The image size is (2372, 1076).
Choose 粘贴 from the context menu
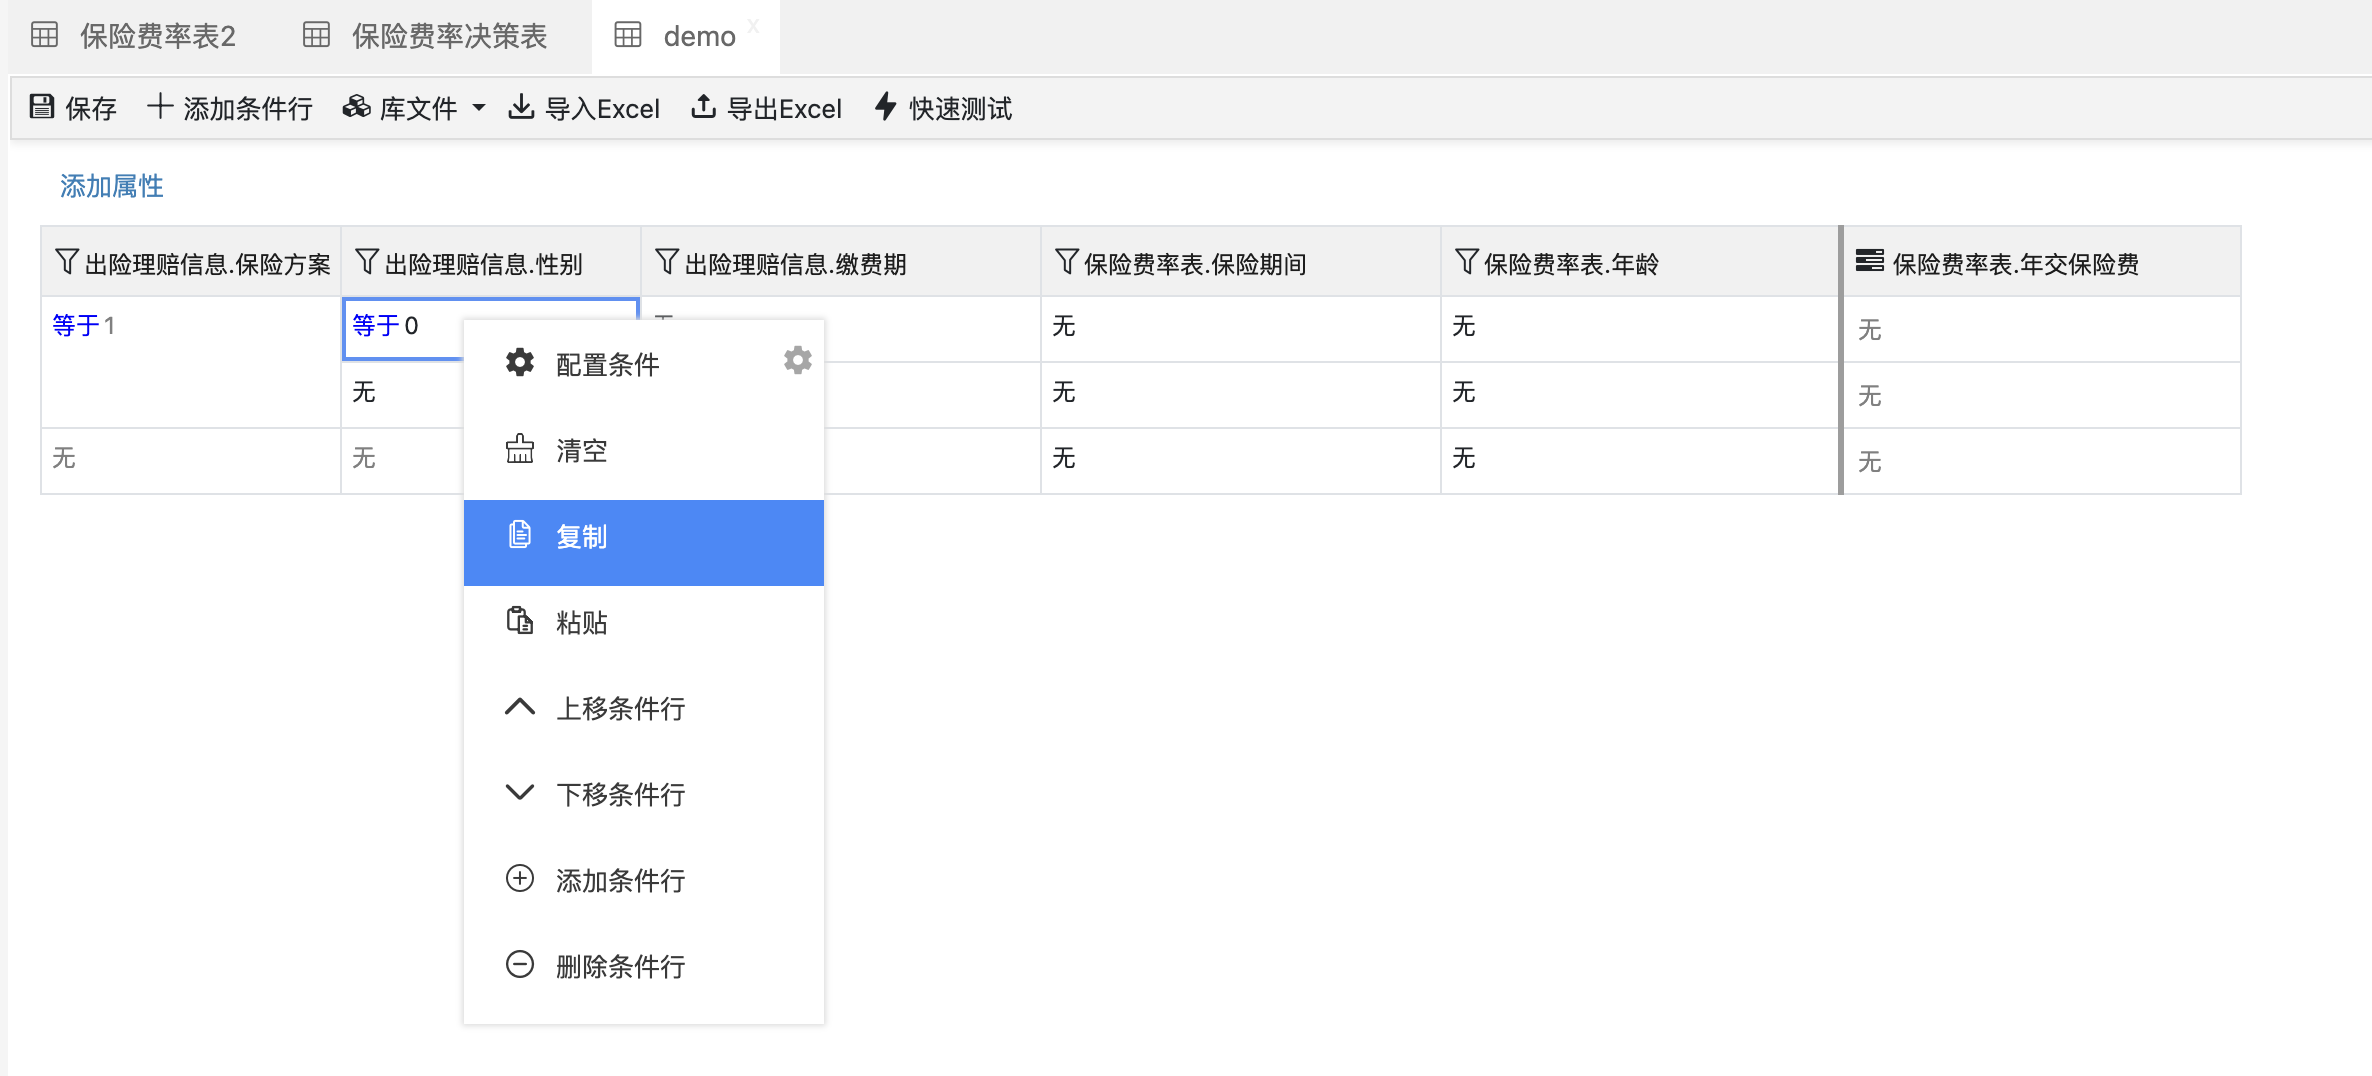[x=582, y=624]
